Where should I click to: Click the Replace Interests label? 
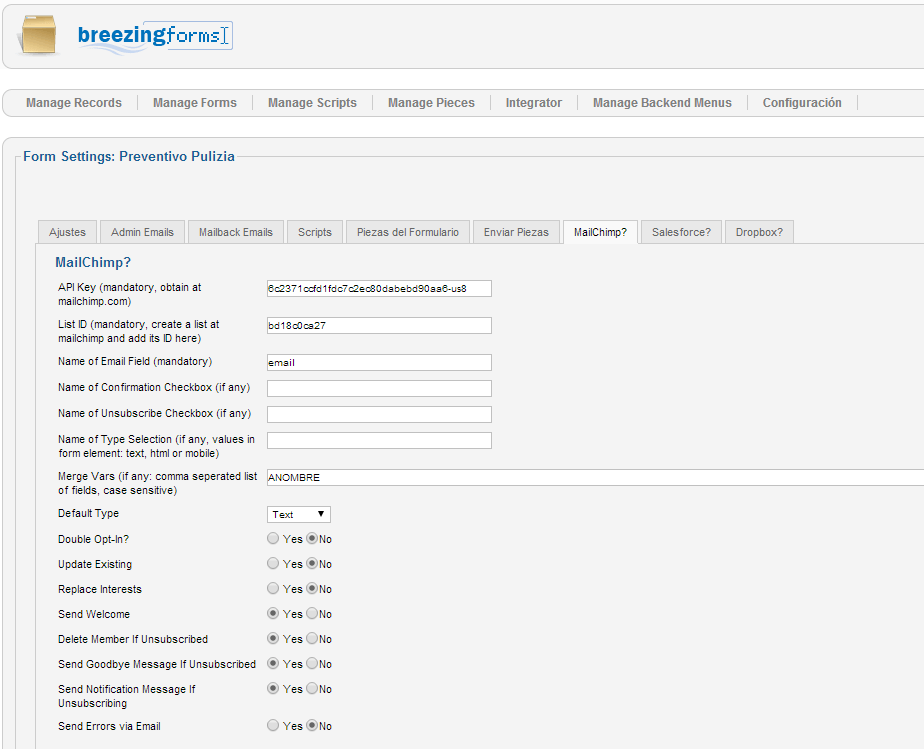tap(100, 589)
